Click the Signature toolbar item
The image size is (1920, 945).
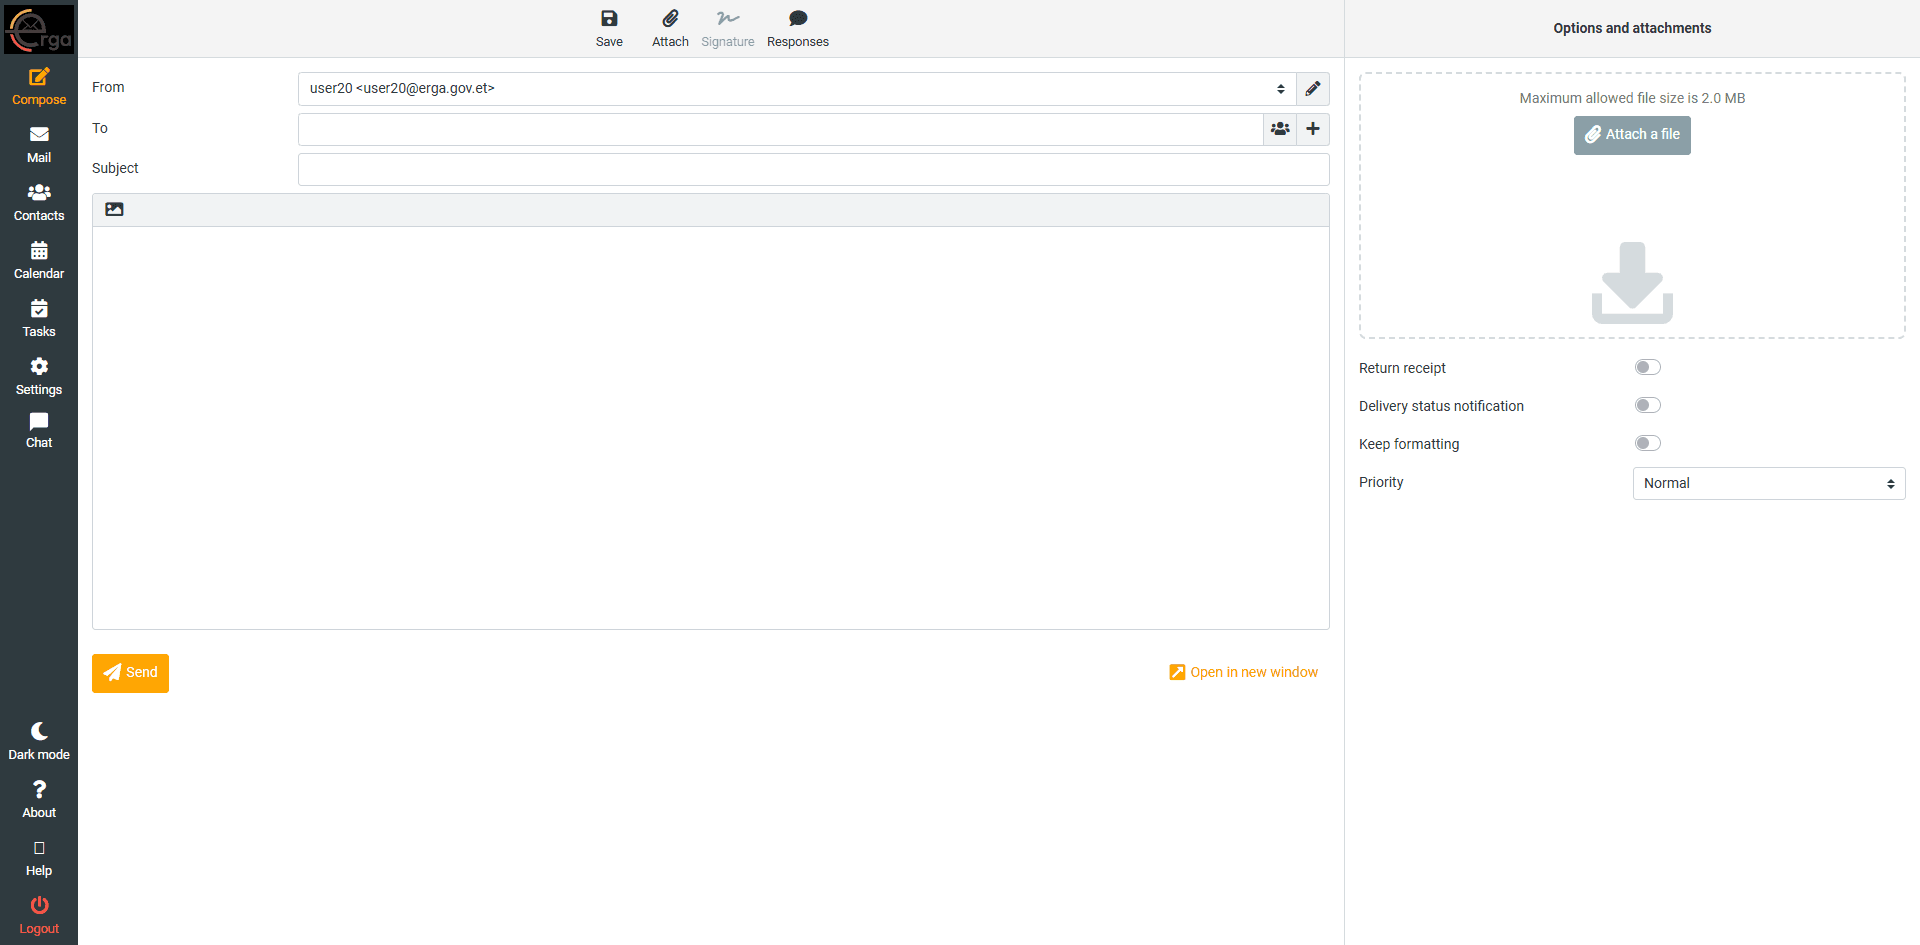point(728,29)
